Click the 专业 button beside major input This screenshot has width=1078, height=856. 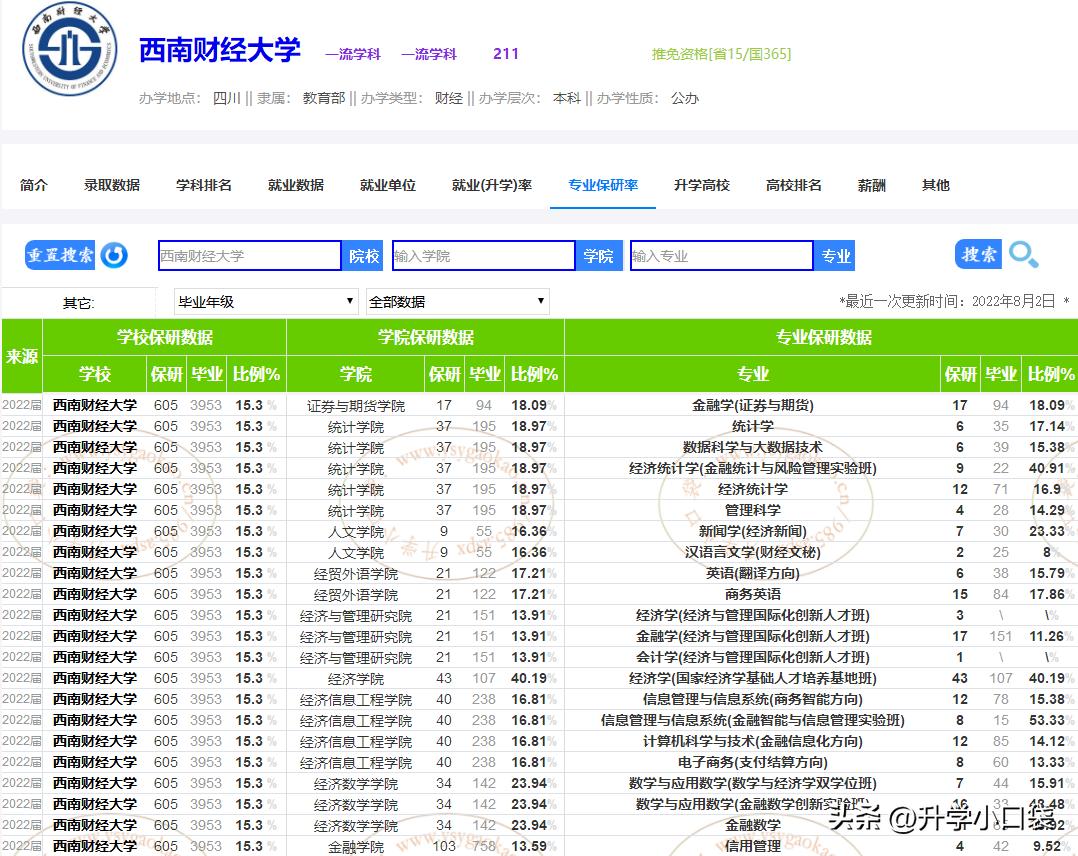pos(834,255)
